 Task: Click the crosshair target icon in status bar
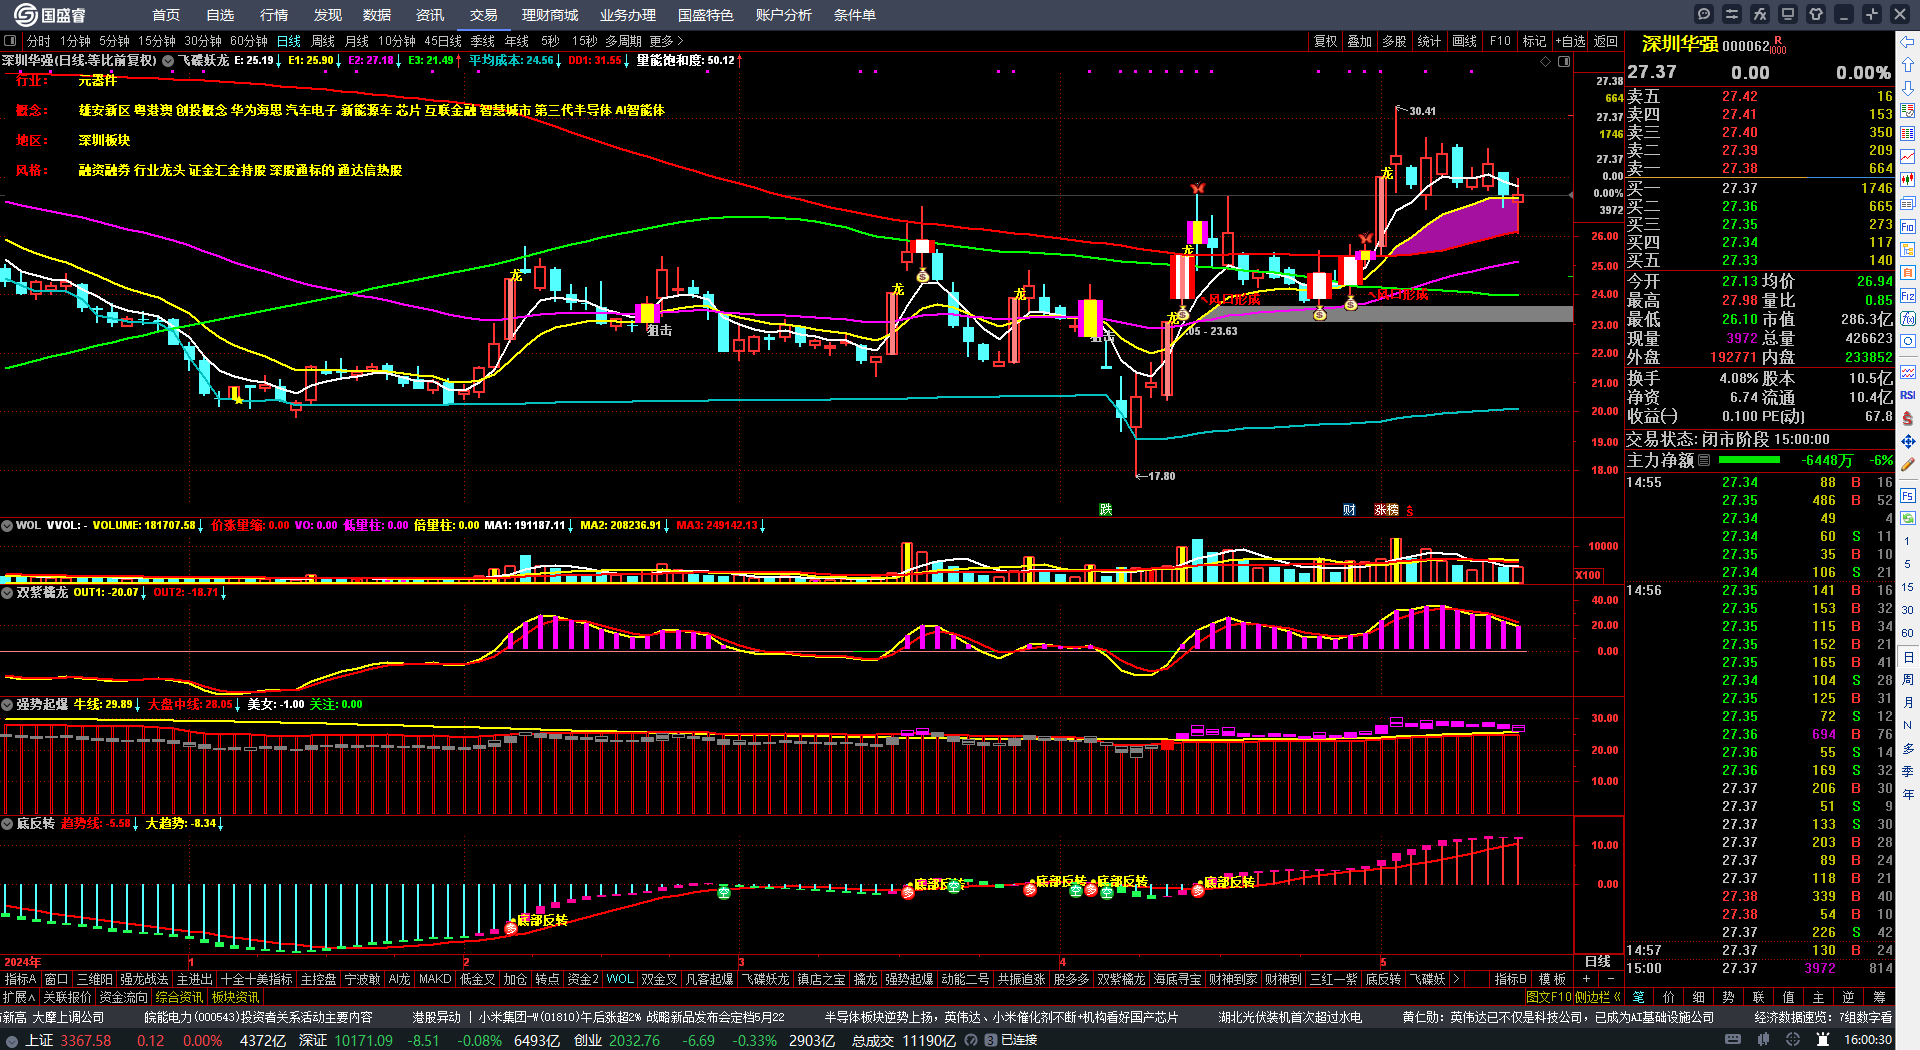[1794, 1040]
